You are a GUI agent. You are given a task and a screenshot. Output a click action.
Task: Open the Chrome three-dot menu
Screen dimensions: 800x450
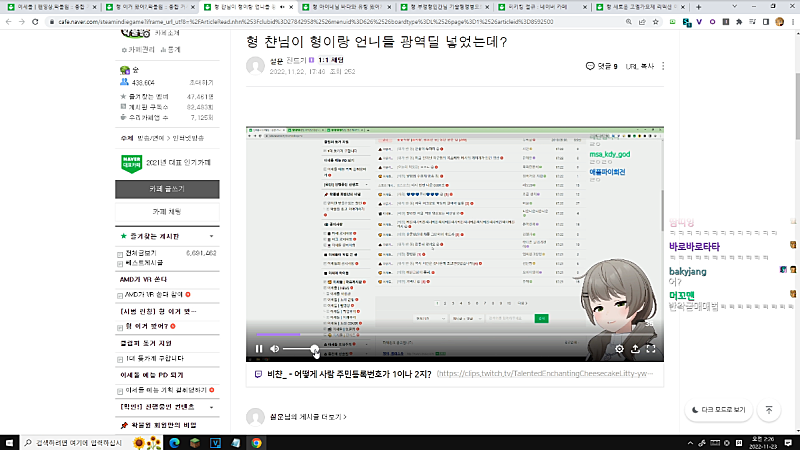793,22
